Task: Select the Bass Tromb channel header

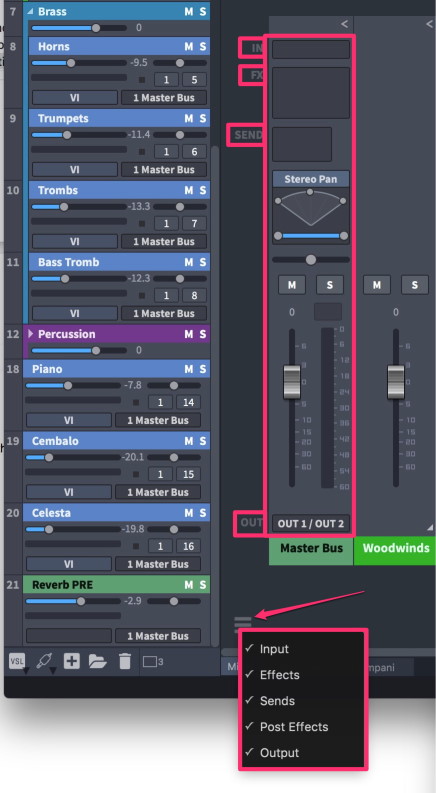Action: (x=119, y=262)
